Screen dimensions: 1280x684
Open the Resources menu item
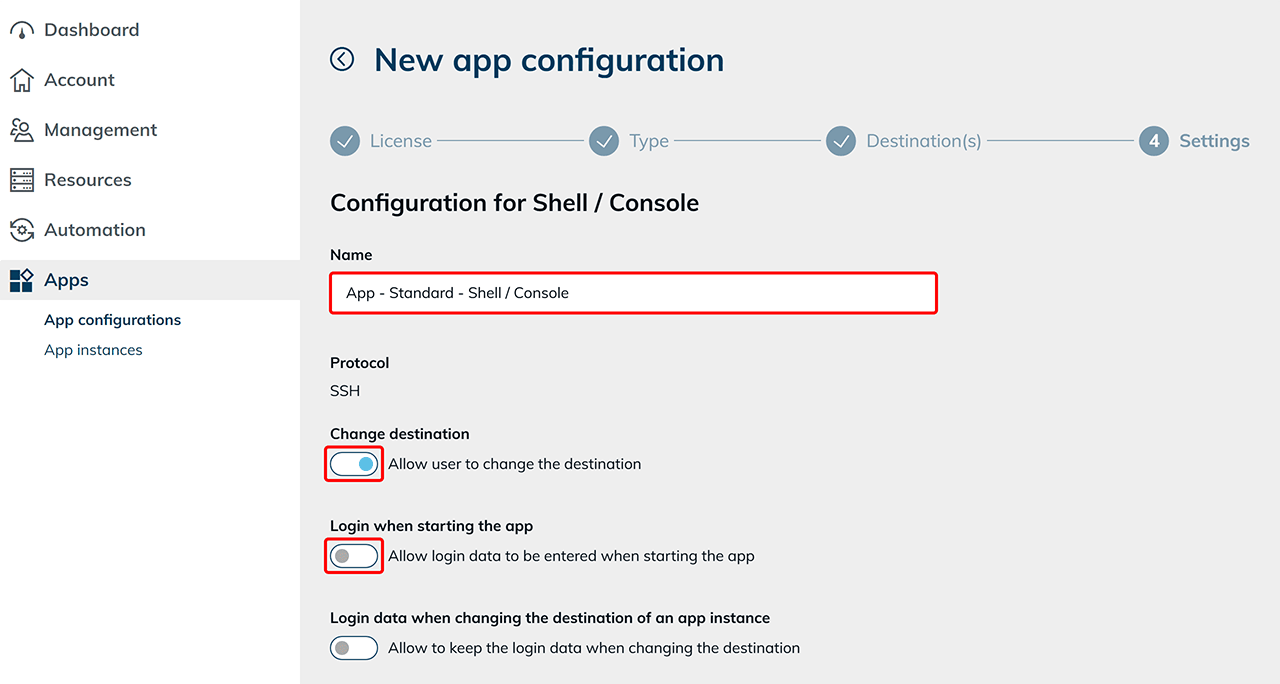pos(88,180)
